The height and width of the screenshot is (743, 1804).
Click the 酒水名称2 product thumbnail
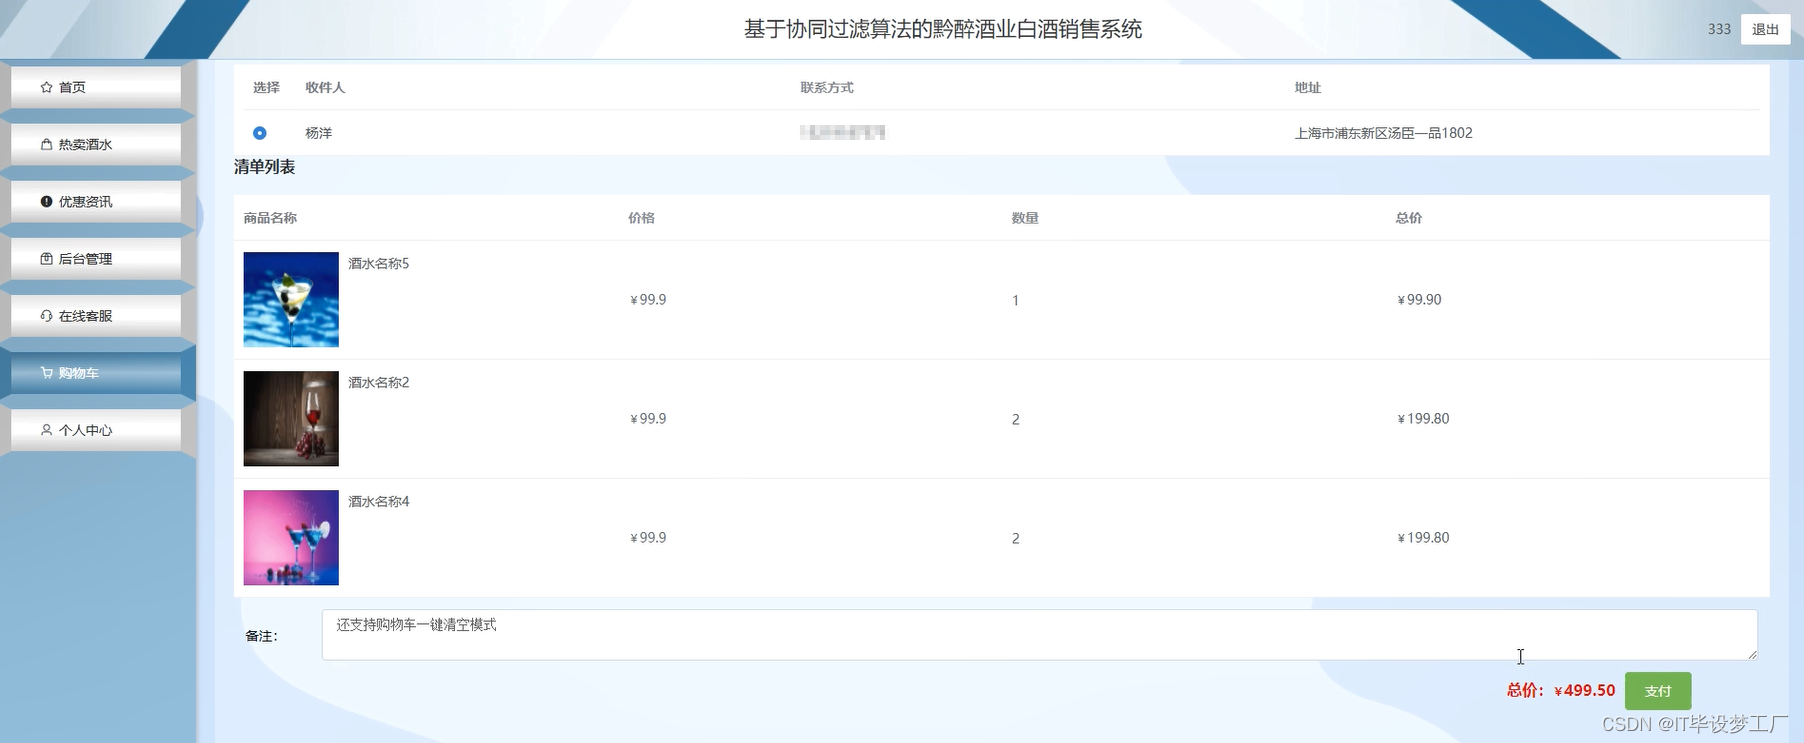[291, 418]
